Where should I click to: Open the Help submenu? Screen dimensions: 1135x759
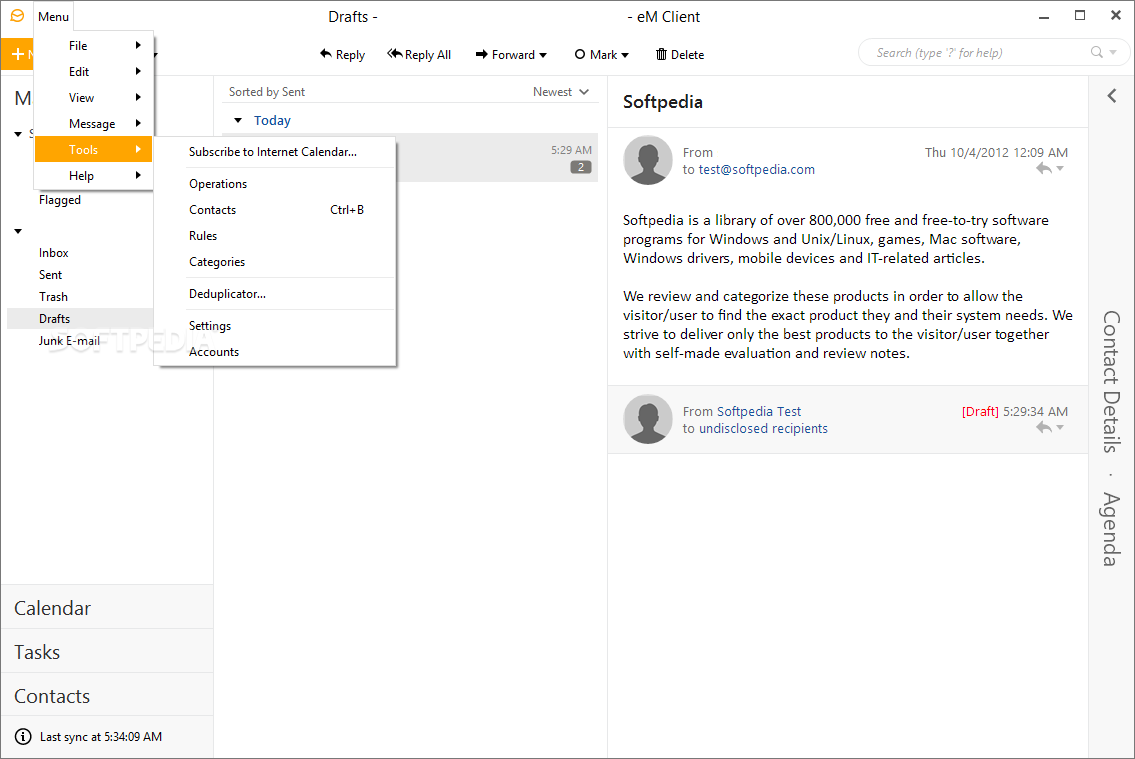[94, 176]
